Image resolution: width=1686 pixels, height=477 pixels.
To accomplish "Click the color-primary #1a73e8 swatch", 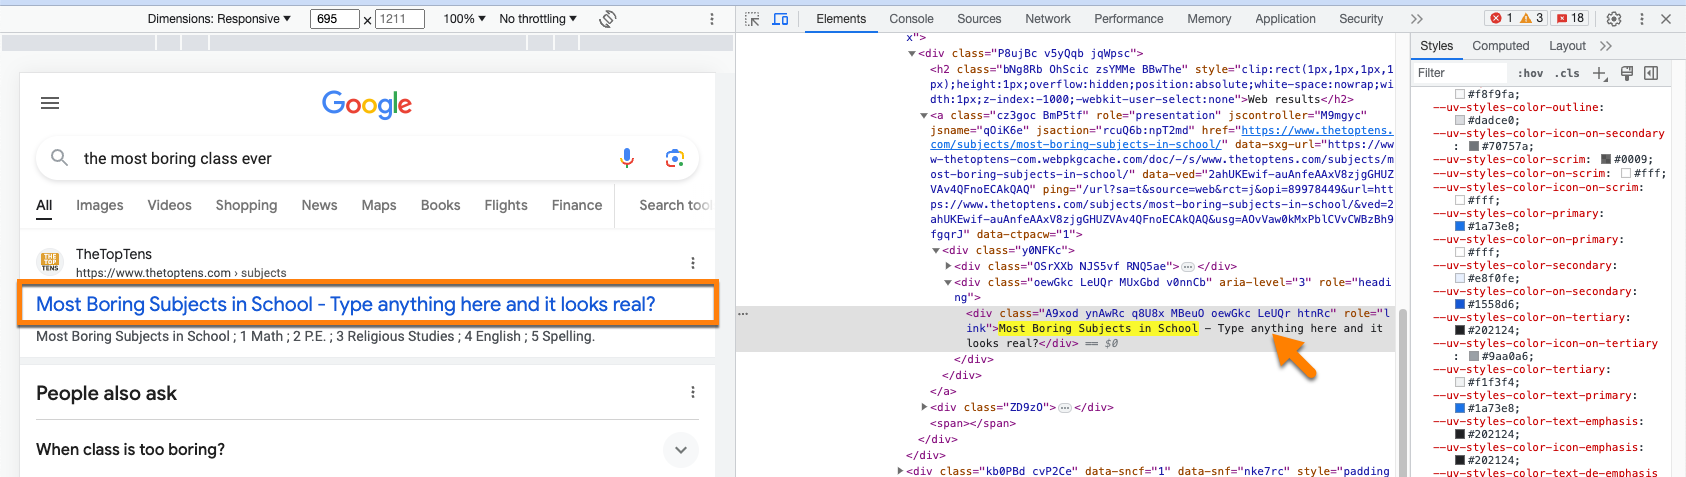I will [x=1460, y=227].
